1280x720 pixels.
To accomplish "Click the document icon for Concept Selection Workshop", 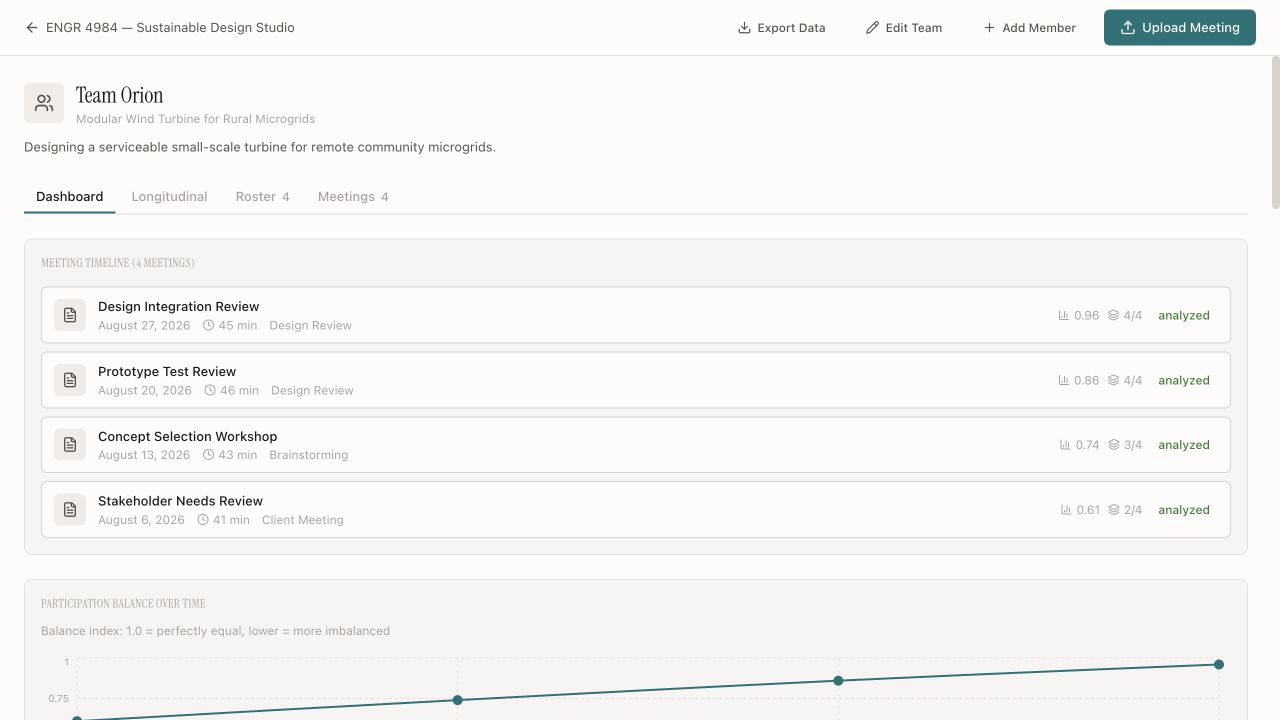I will 70,445.
